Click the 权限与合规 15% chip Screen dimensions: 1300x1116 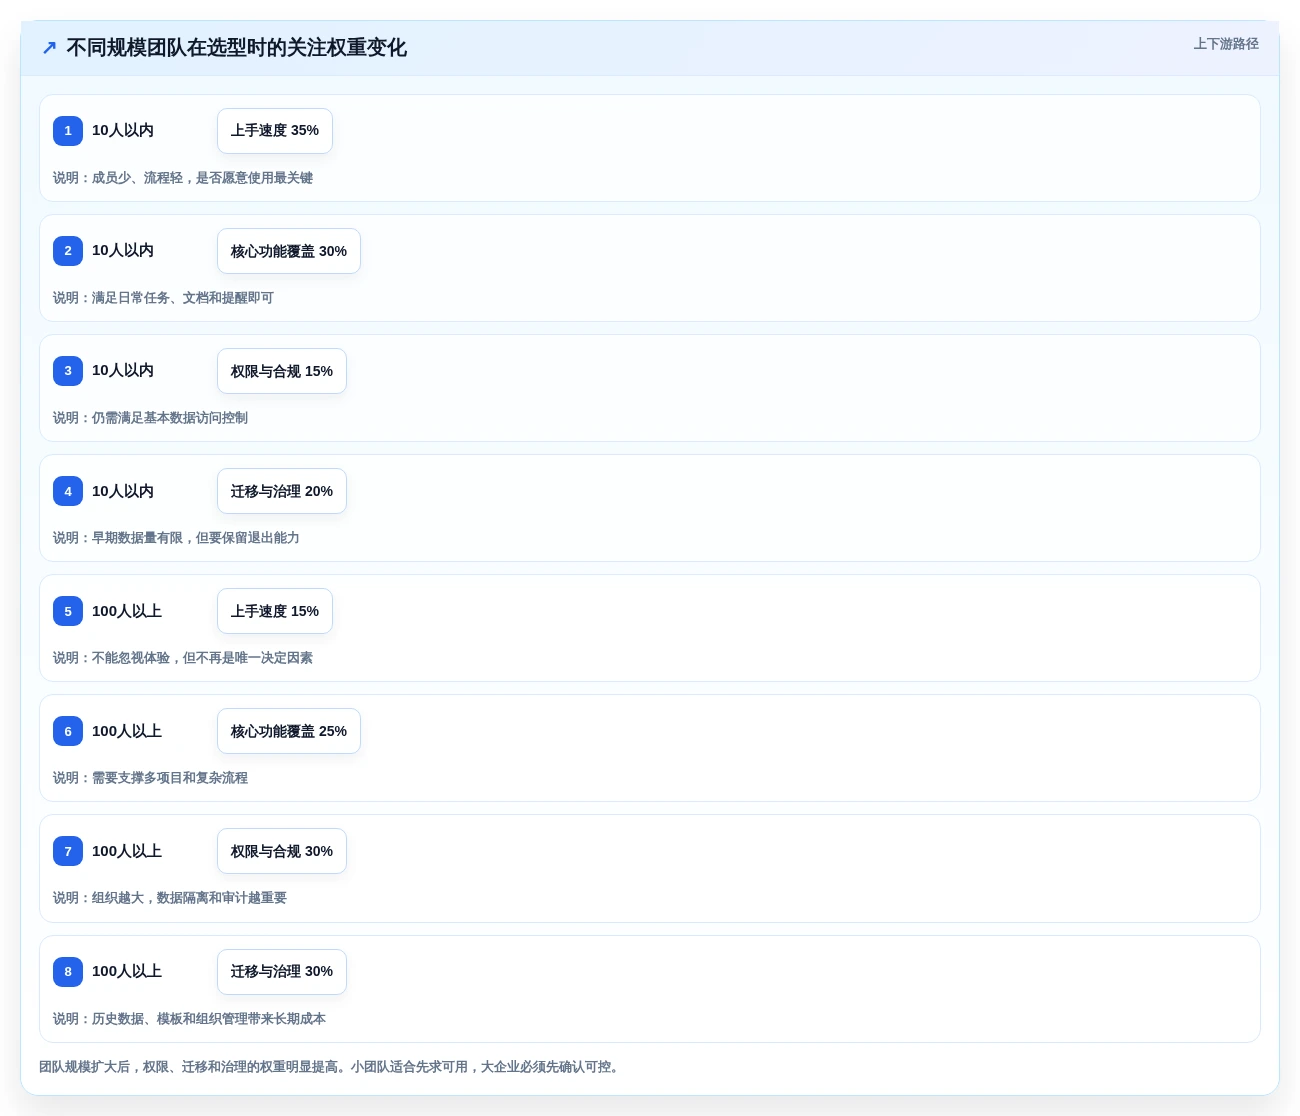point(282,371)
